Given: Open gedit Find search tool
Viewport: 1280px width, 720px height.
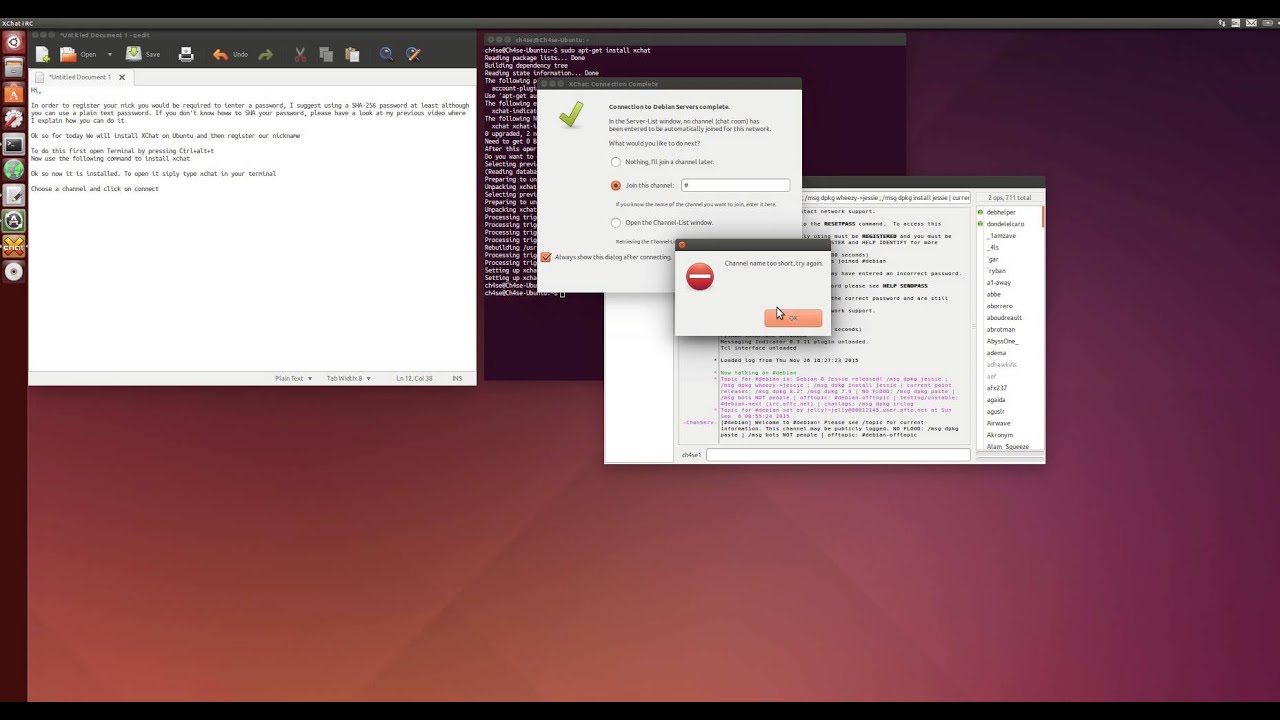Looking at the screenshot, I should point(386,54).
